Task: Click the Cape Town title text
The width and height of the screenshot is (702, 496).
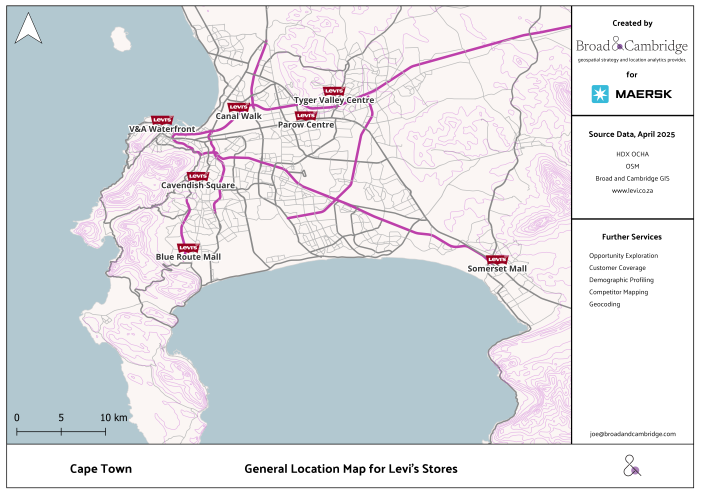Action: [x=100, y=468]
